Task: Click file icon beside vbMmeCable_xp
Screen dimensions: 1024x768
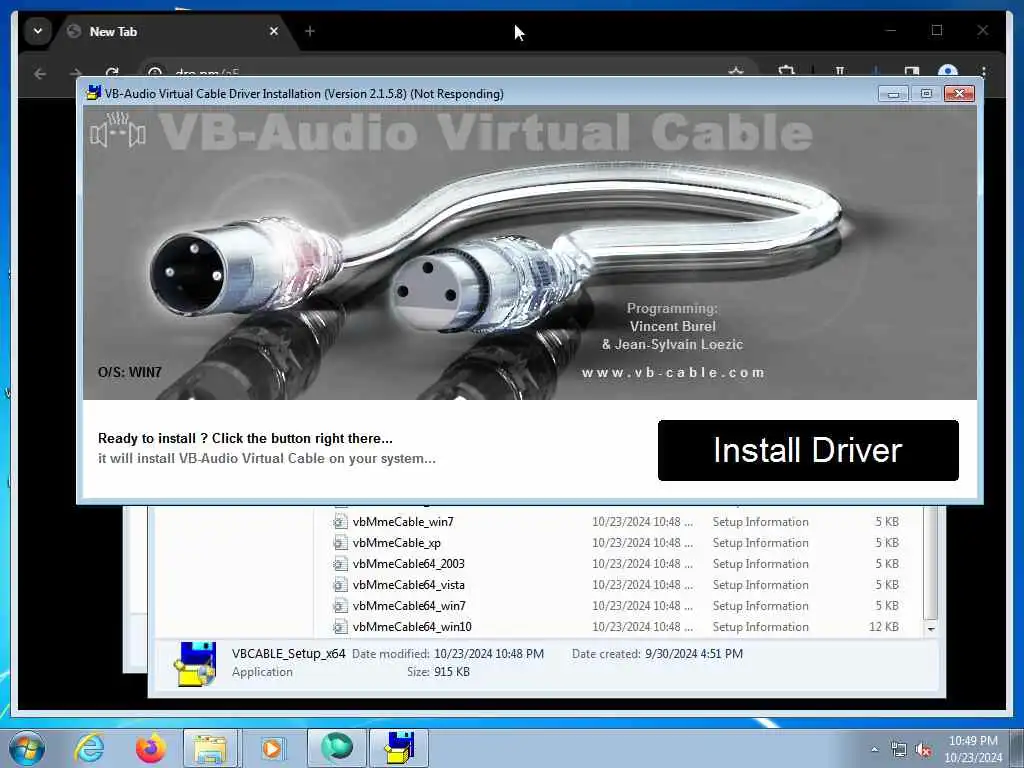Action: pyautogui.click(x=340, y=543)
